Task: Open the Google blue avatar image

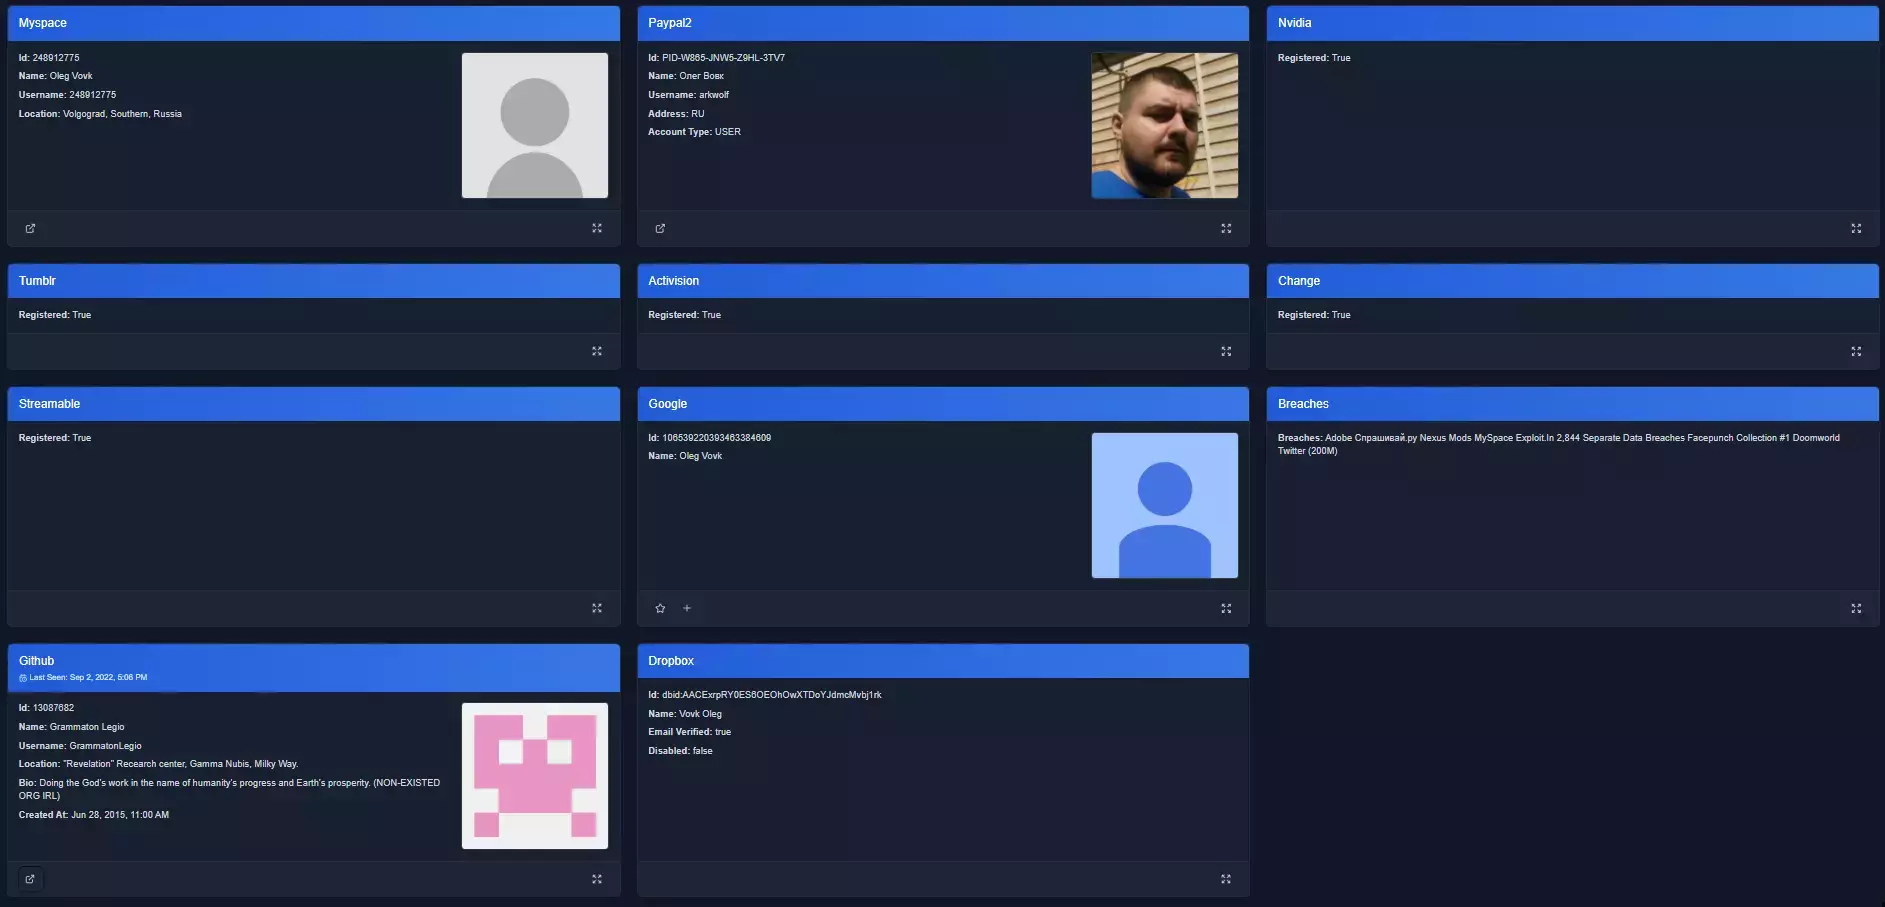Action: pos(1165,505)
